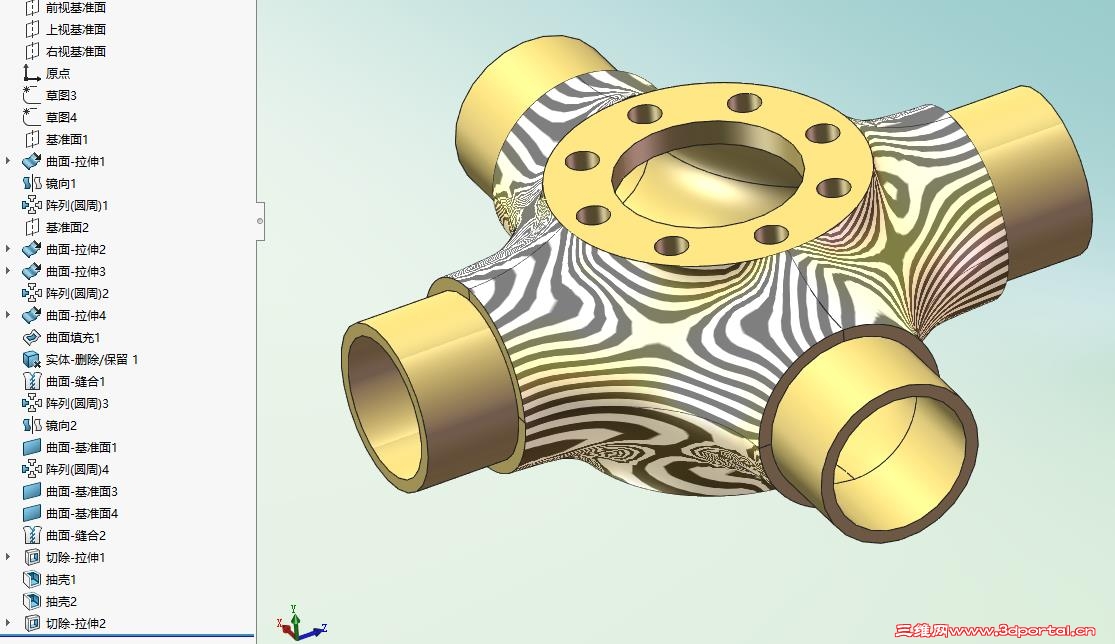
Task: Select the text 基准面1 in tree
Action: (x=67, y=139)
